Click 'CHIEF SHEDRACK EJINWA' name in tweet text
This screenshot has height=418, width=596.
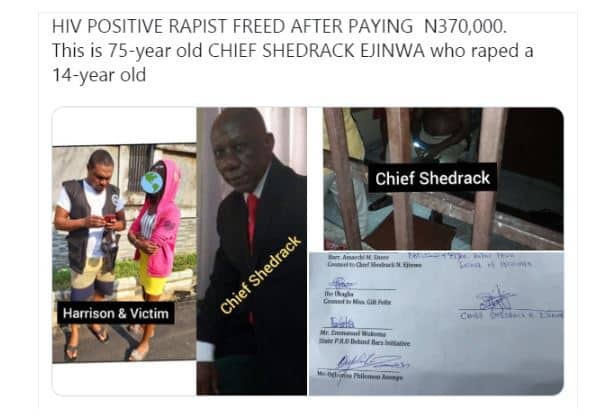316,51
